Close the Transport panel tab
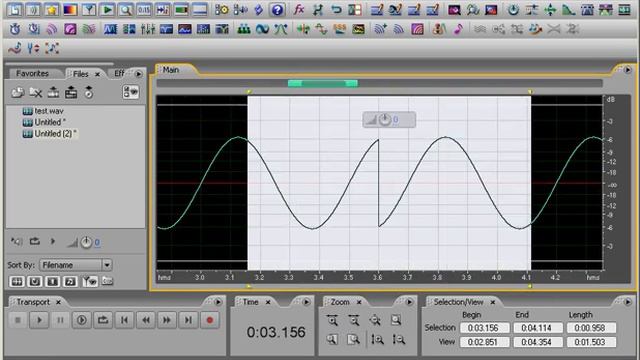 [x=58, y=302]
